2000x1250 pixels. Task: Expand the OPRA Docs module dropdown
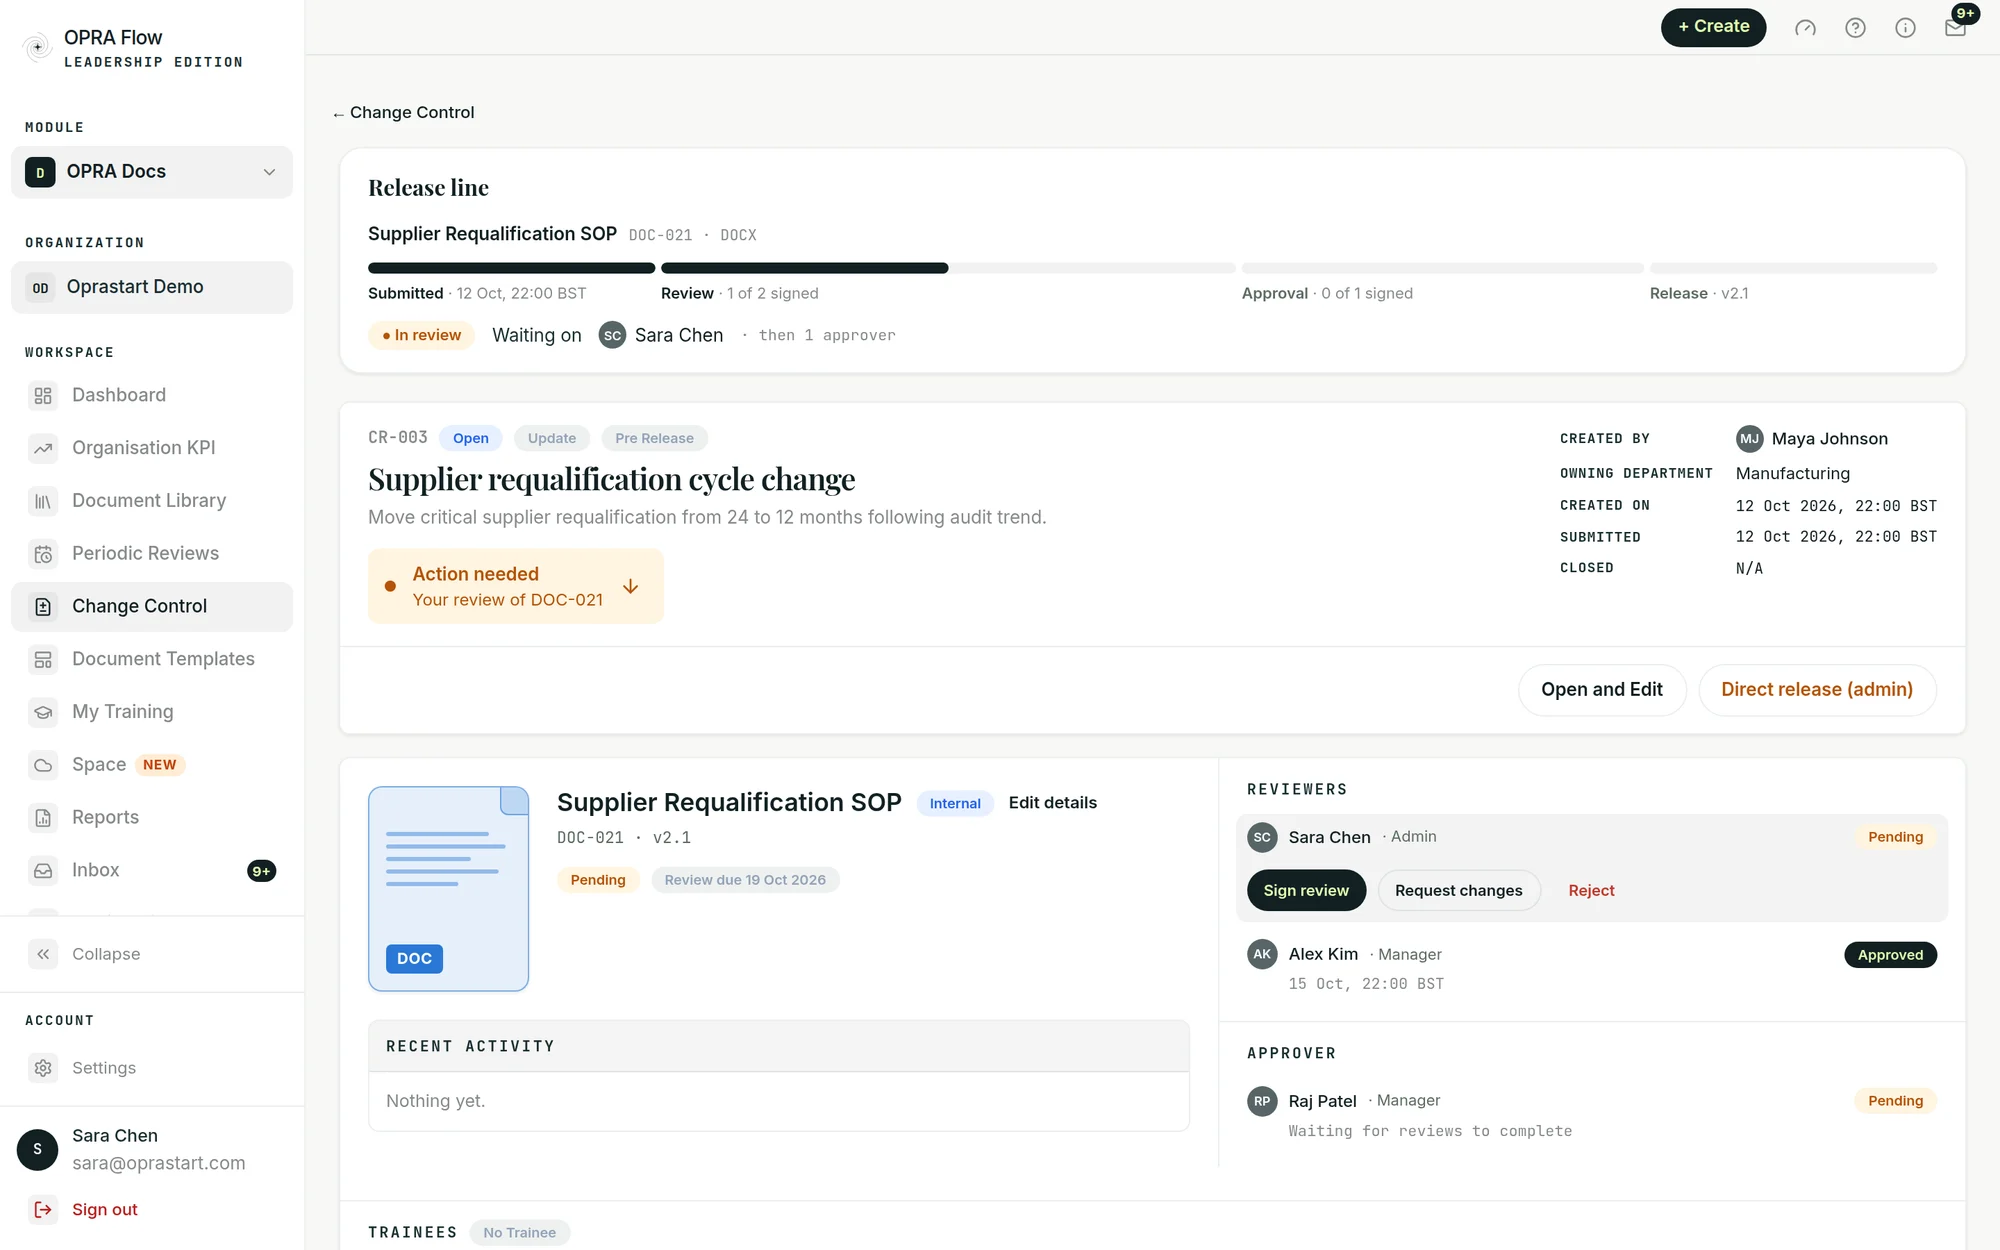tap(152, 172)
